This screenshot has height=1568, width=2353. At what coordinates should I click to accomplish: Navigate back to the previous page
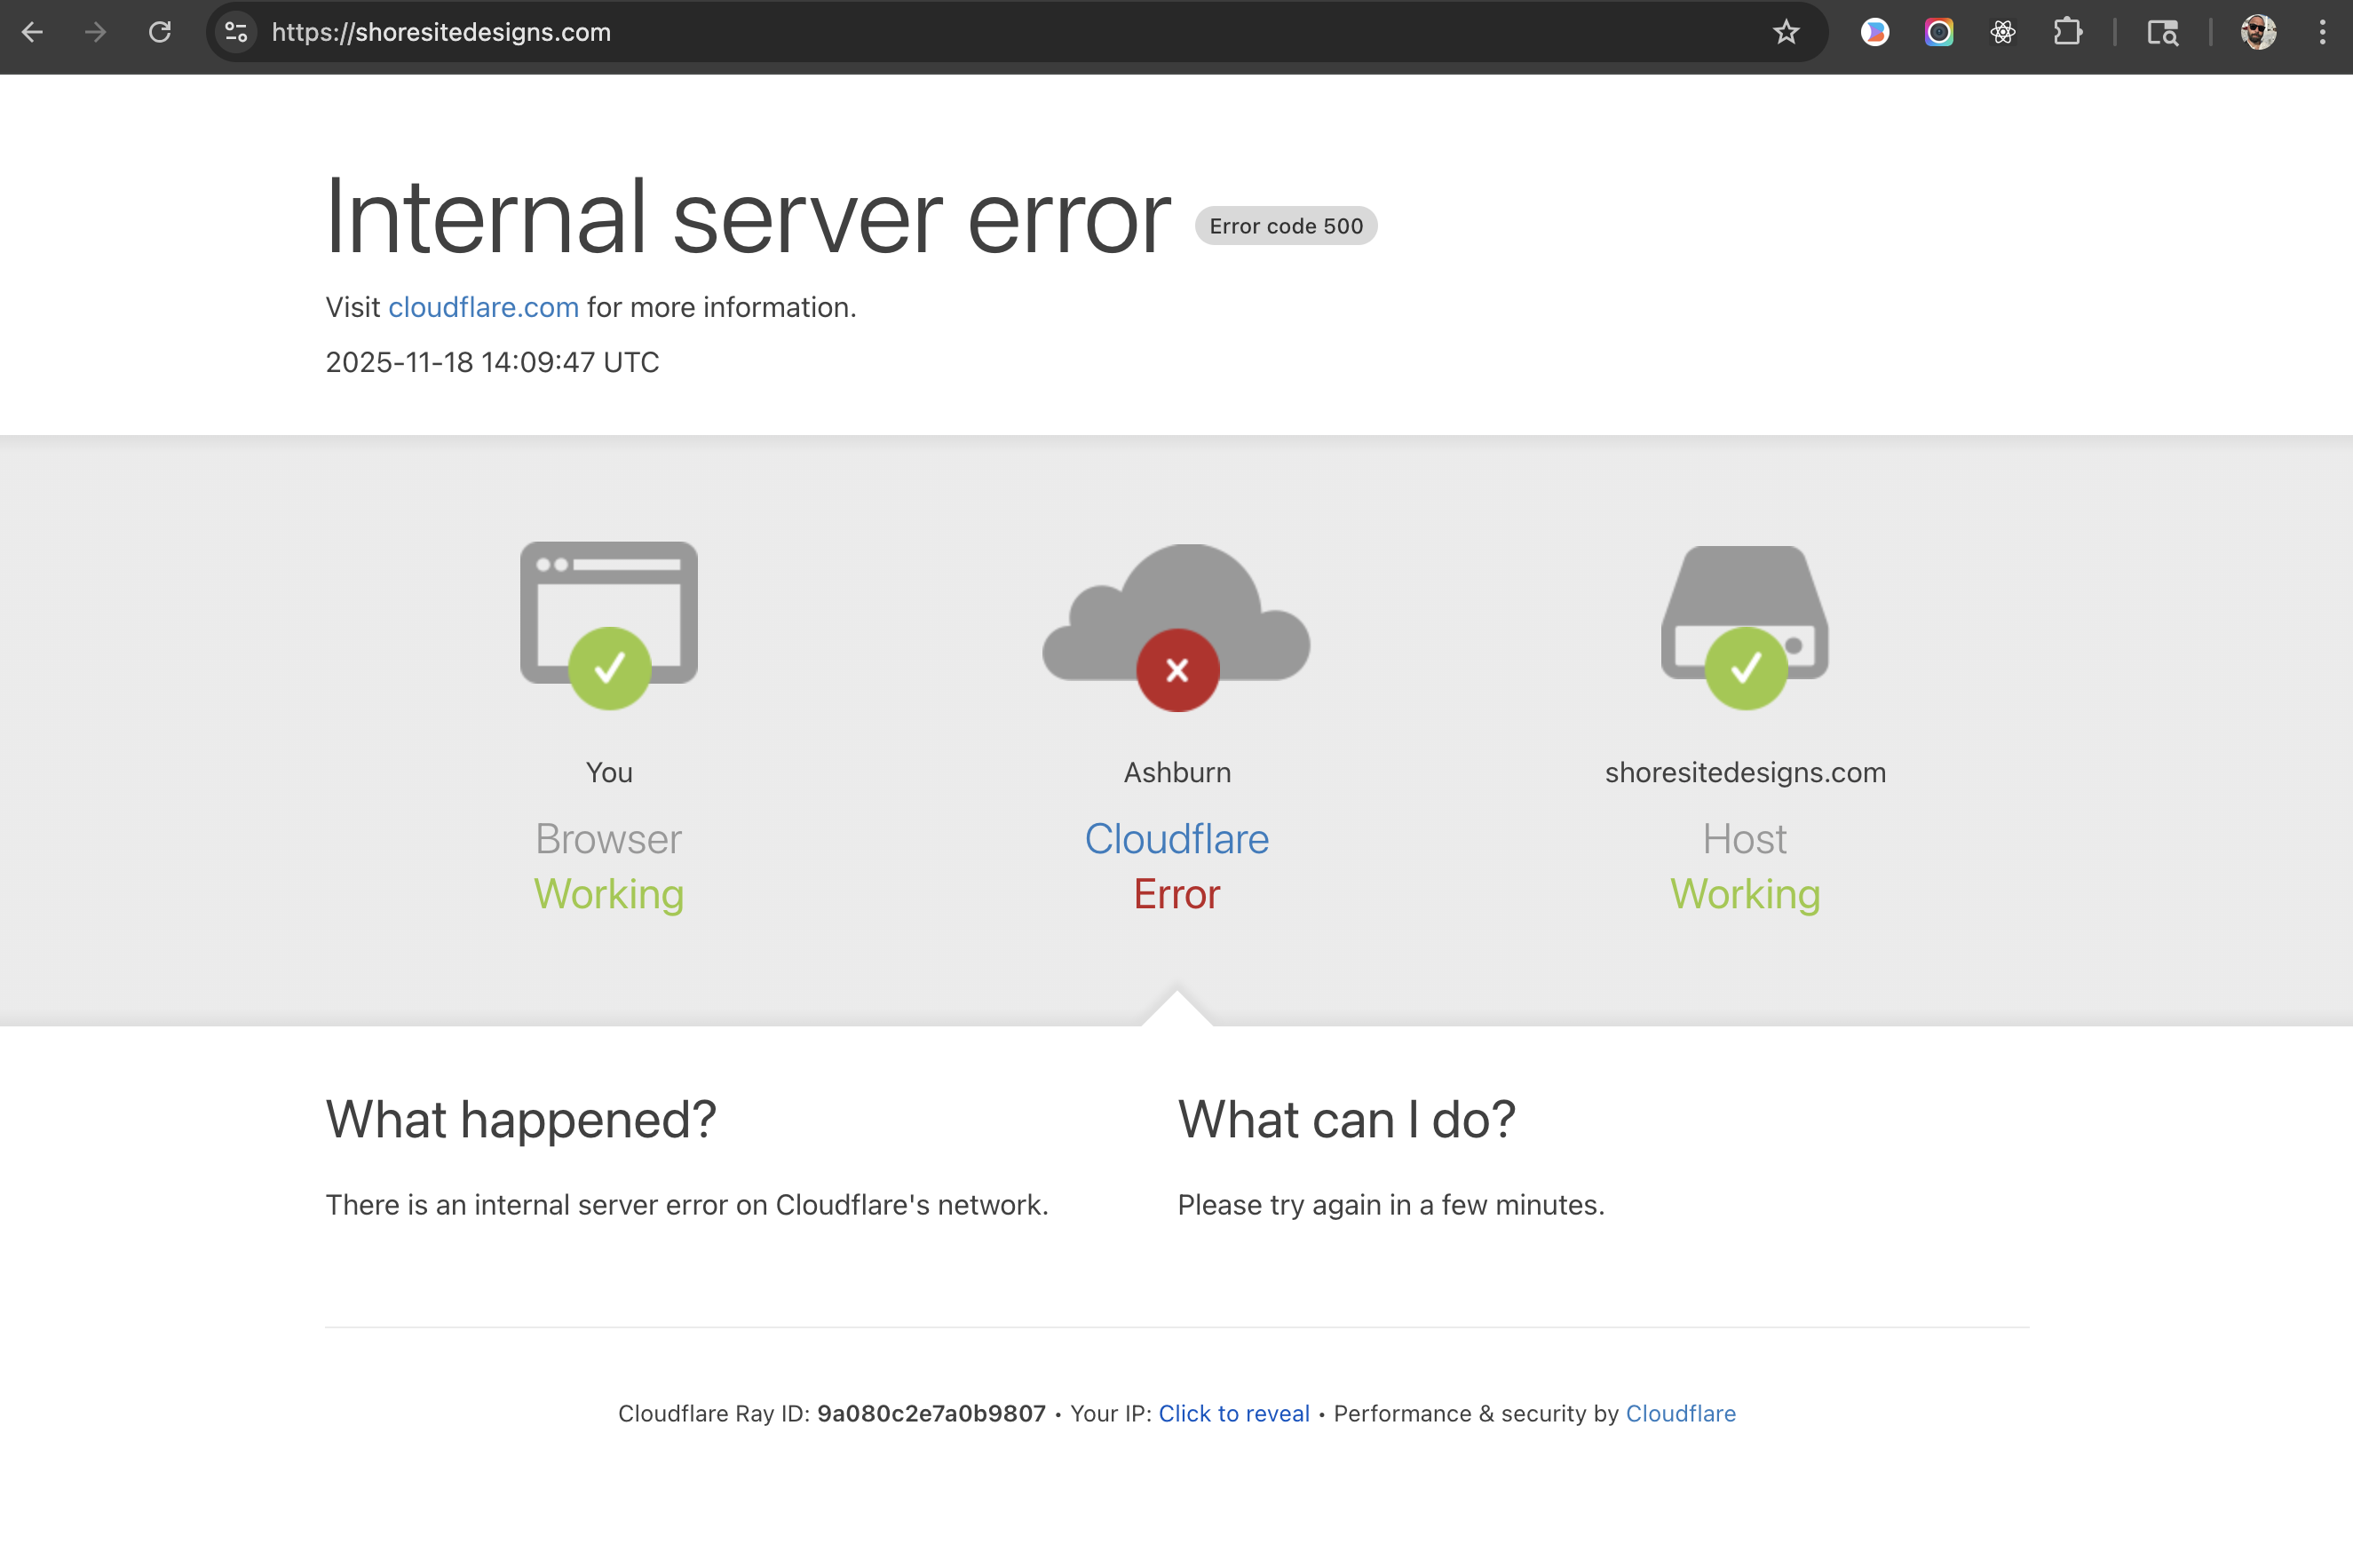pos(33,32)
